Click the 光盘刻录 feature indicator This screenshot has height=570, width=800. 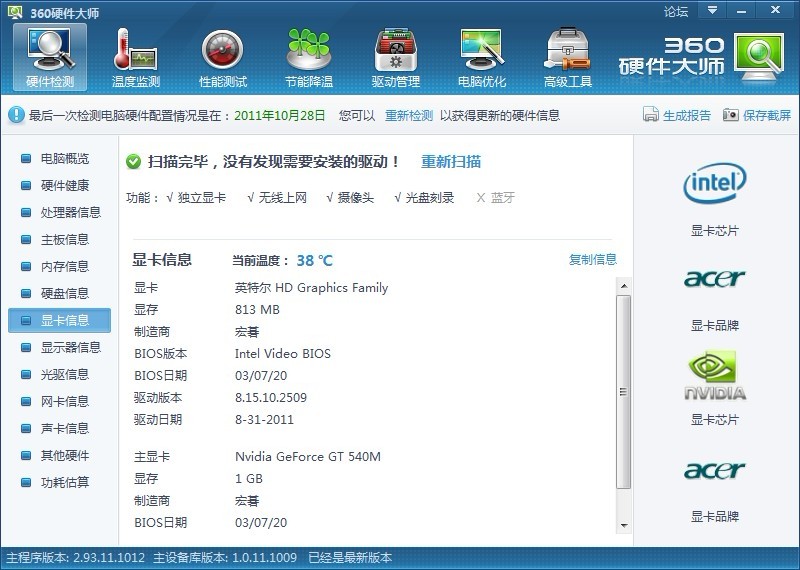coord(424,197)
